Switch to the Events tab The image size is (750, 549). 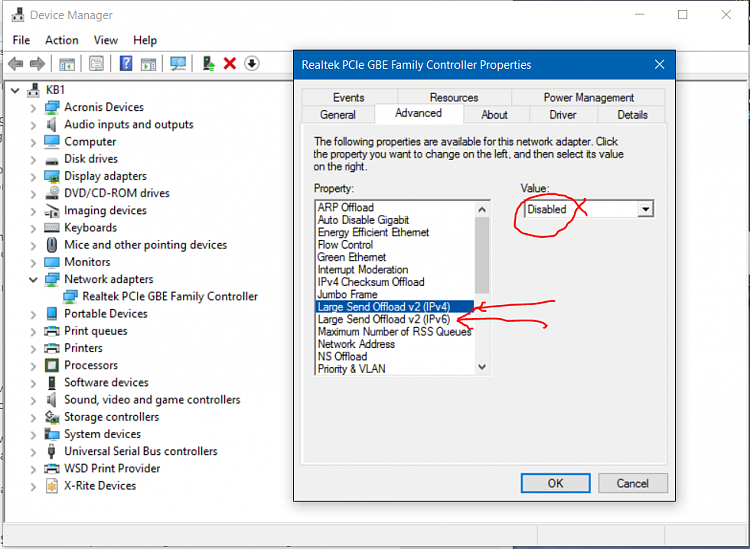point(349,98)
